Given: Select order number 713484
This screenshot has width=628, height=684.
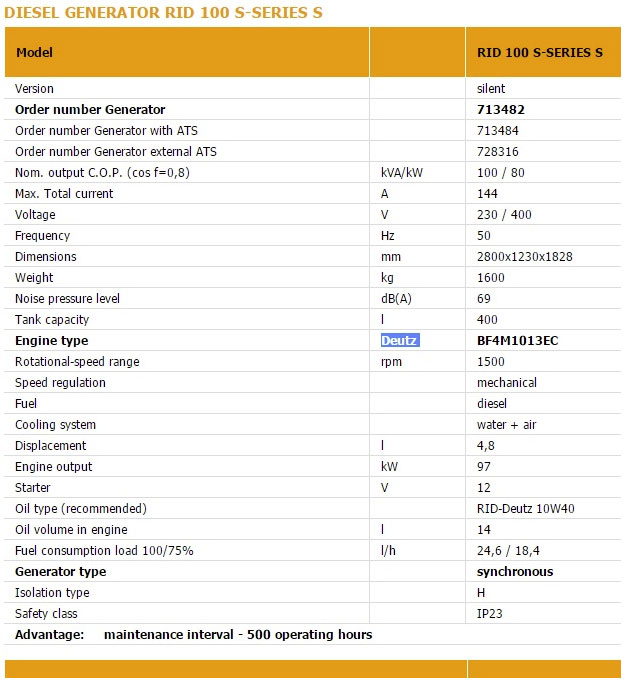Looking at the screenshot, I should click(x=498, y=130).
